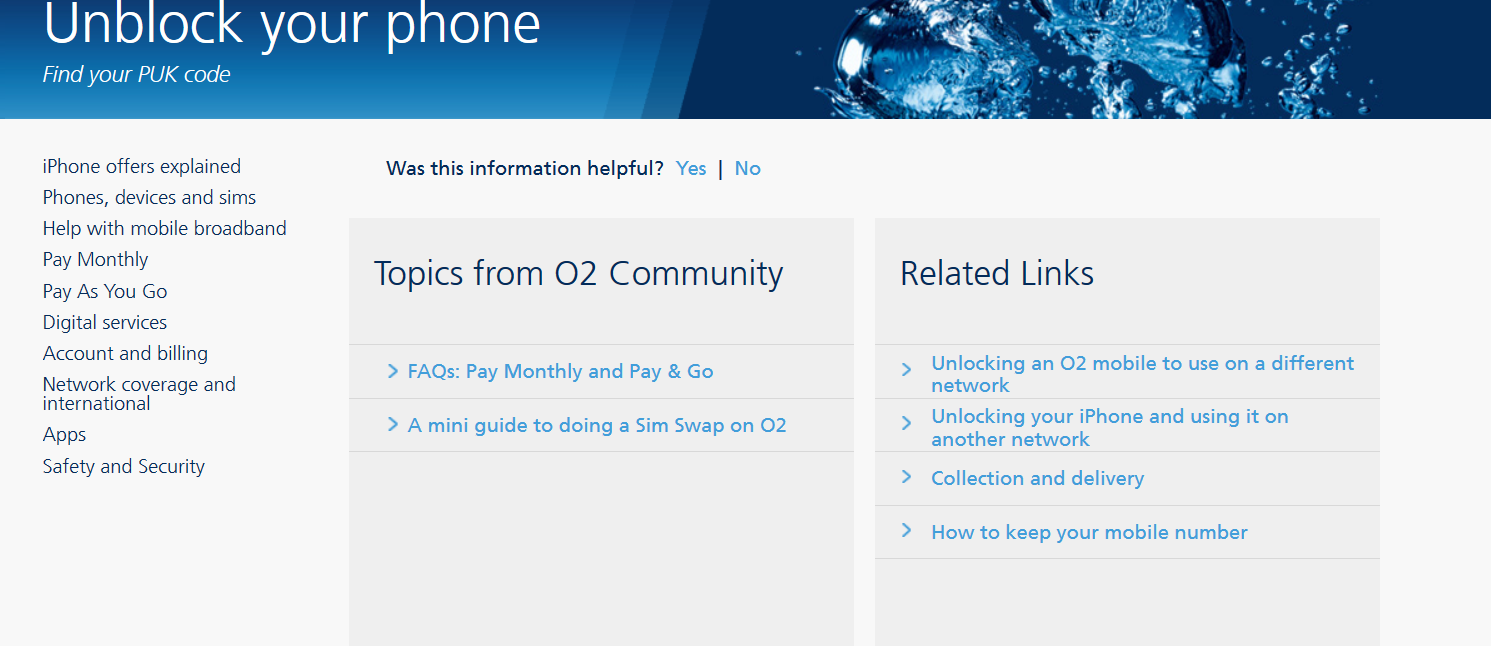The image size is (1491, 646).
Task: Select Safety and Security category
Action: pos(123,466)
